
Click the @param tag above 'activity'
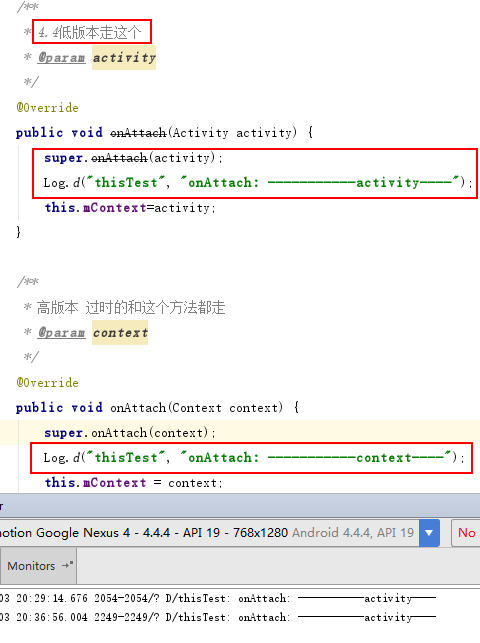click(61, 58)
